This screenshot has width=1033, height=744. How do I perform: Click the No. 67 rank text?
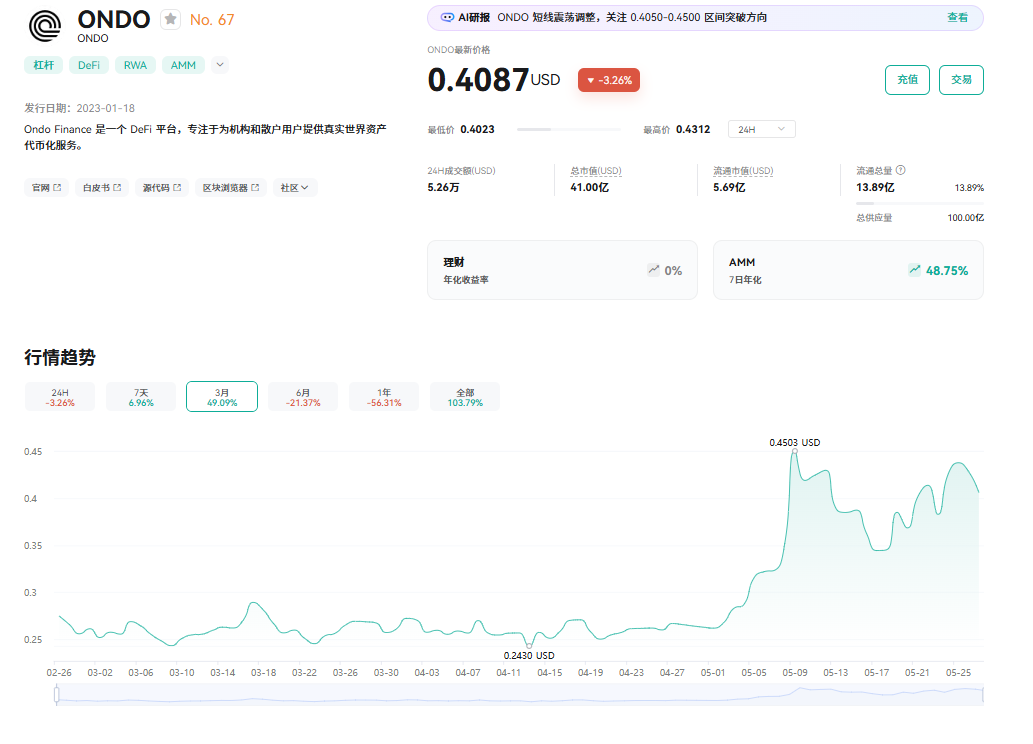[212, 20]
